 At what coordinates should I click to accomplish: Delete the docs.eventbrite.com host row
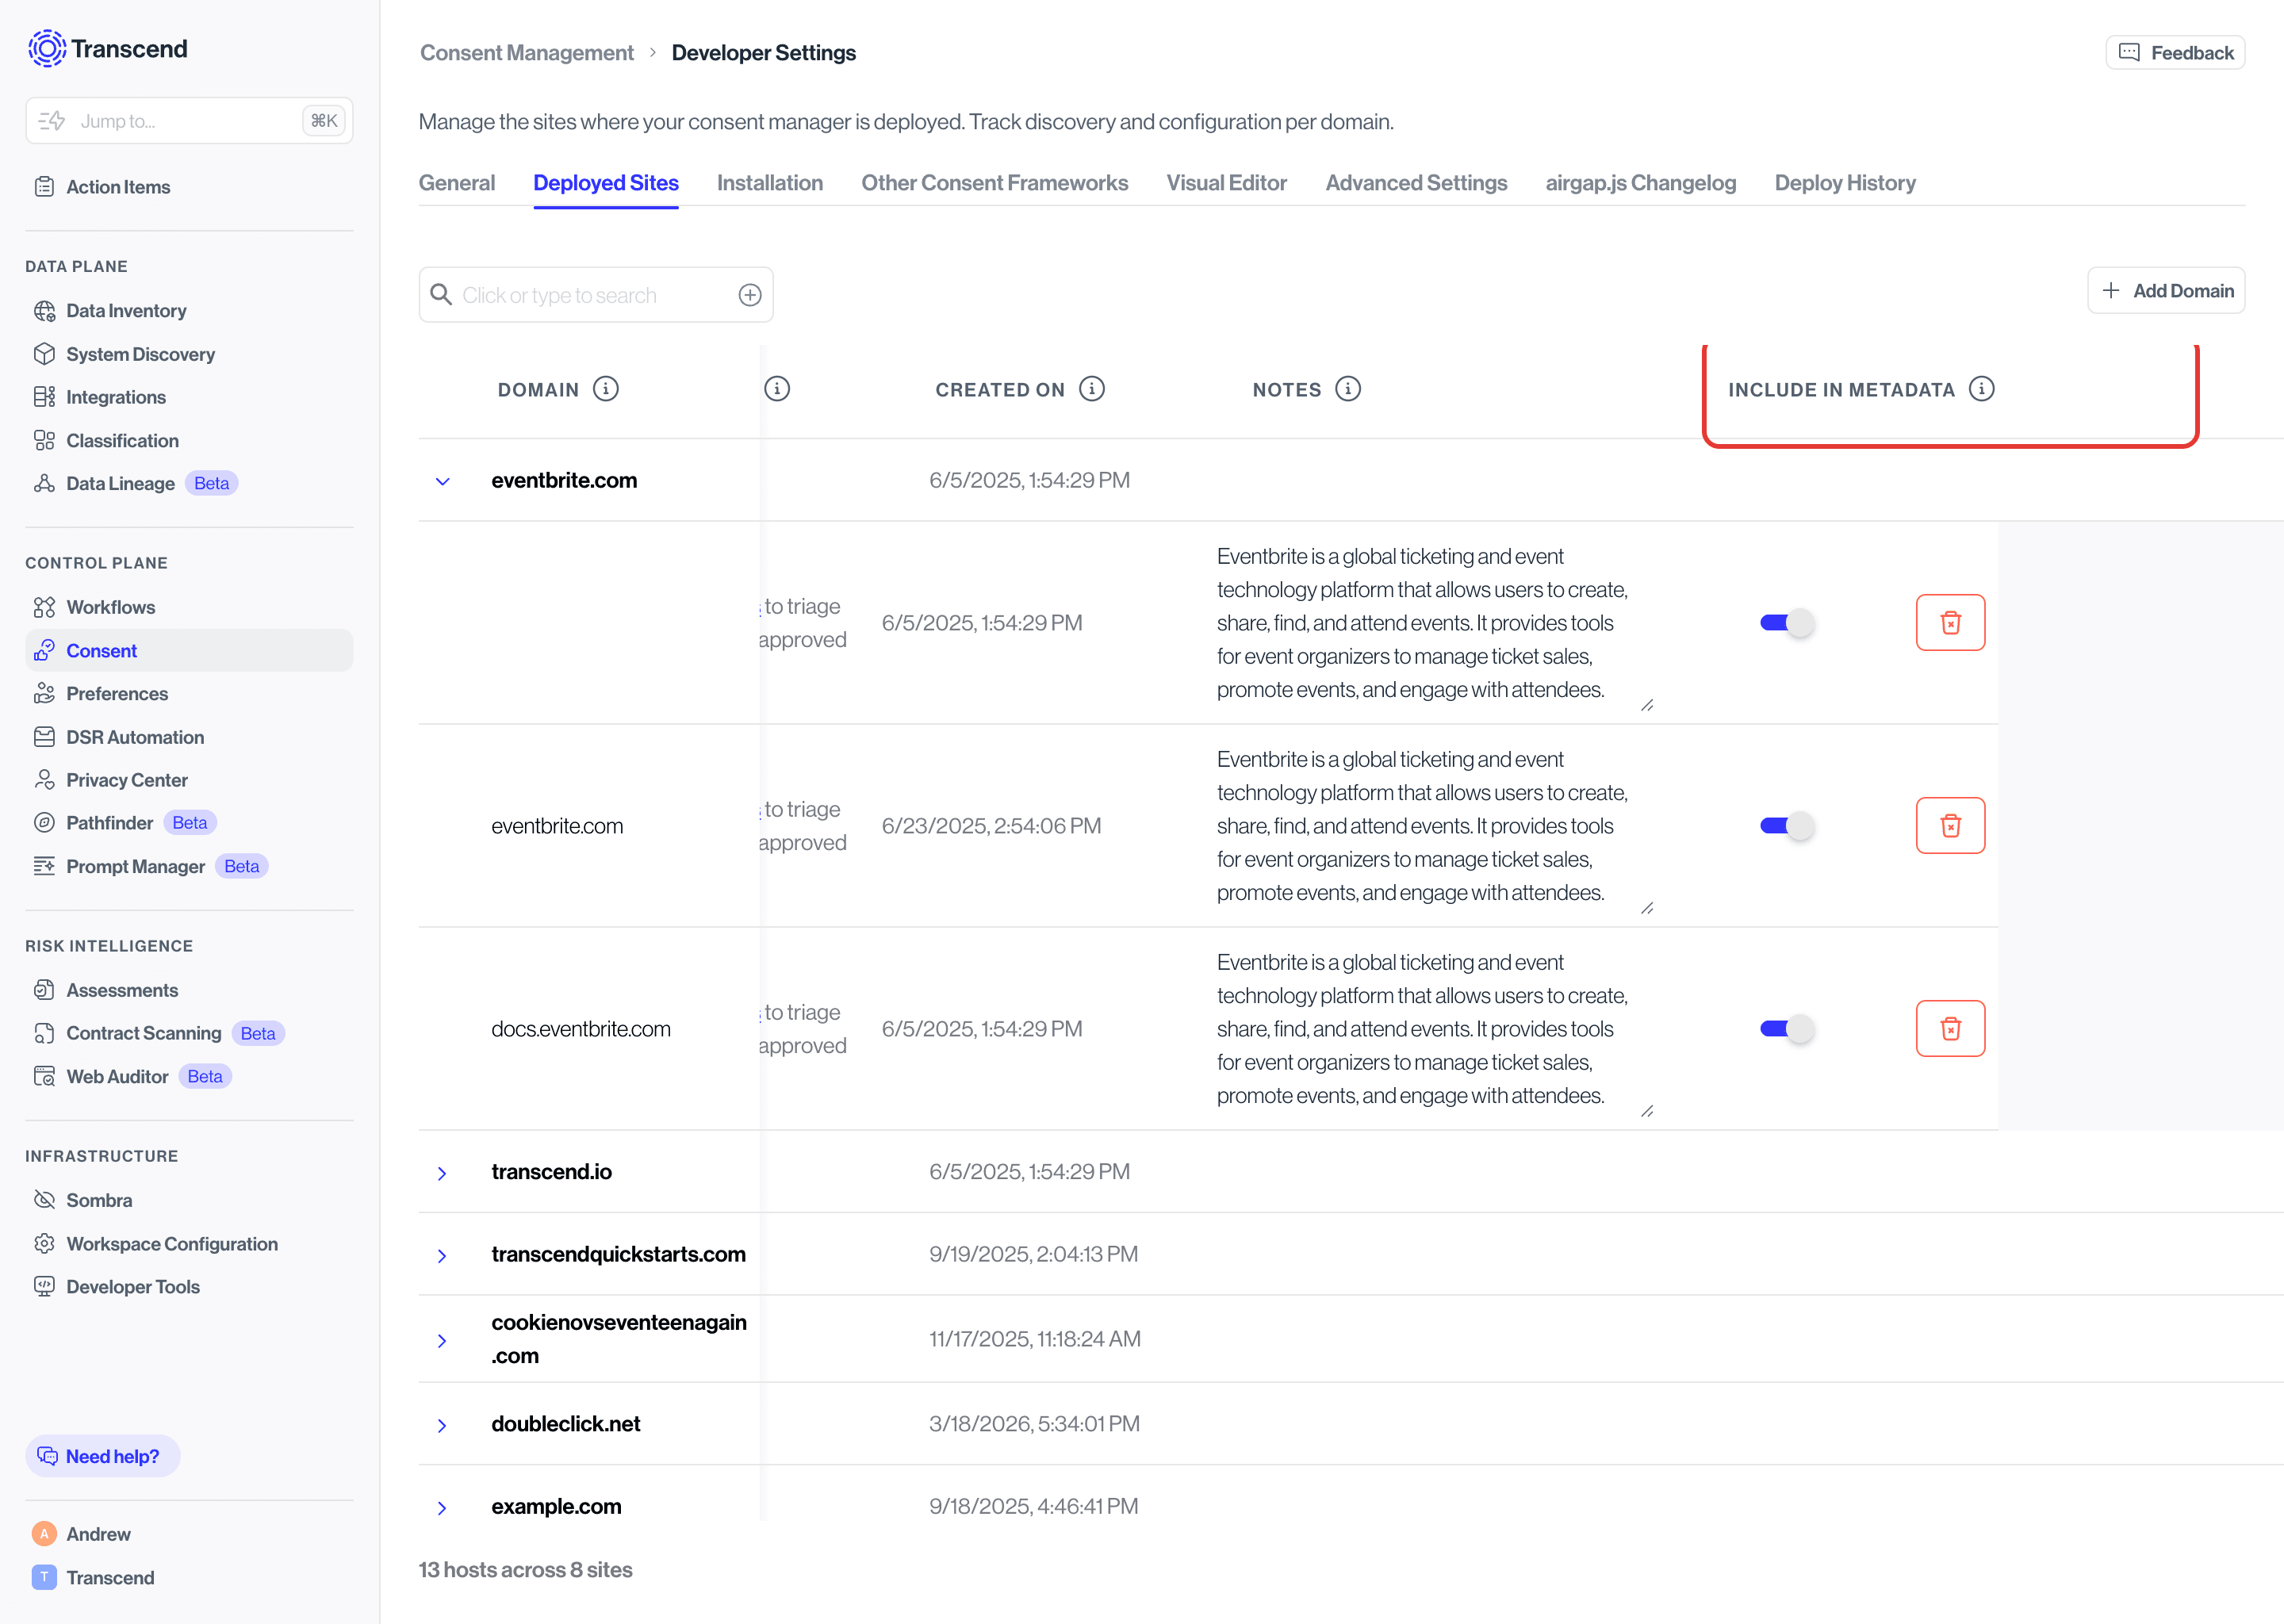1950,1029
